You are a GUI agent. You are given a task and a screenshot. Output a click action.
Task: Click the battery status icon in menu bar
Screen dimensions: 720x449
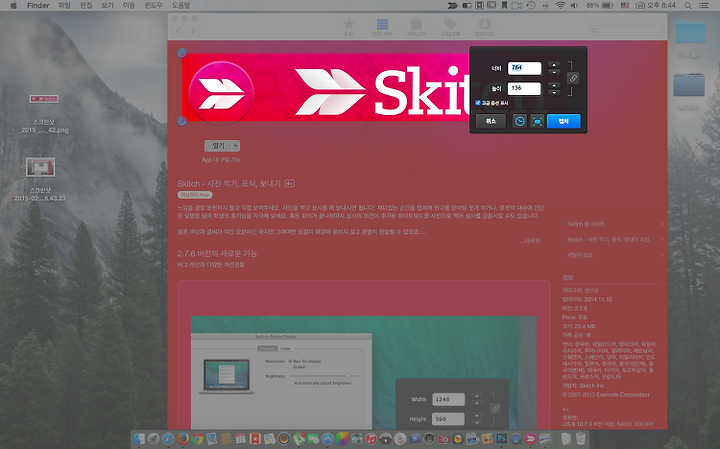(x=608, y=6)
